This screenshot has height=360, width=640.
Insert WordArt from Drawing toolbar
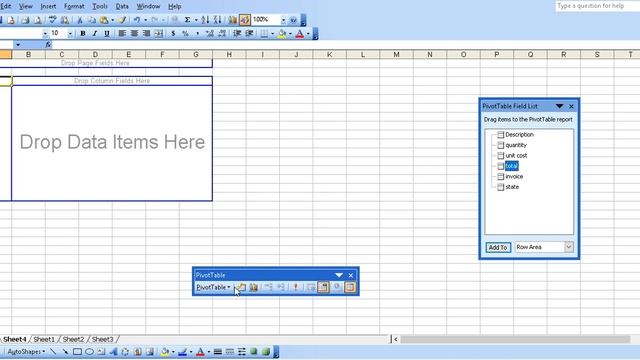pos(113,351)
